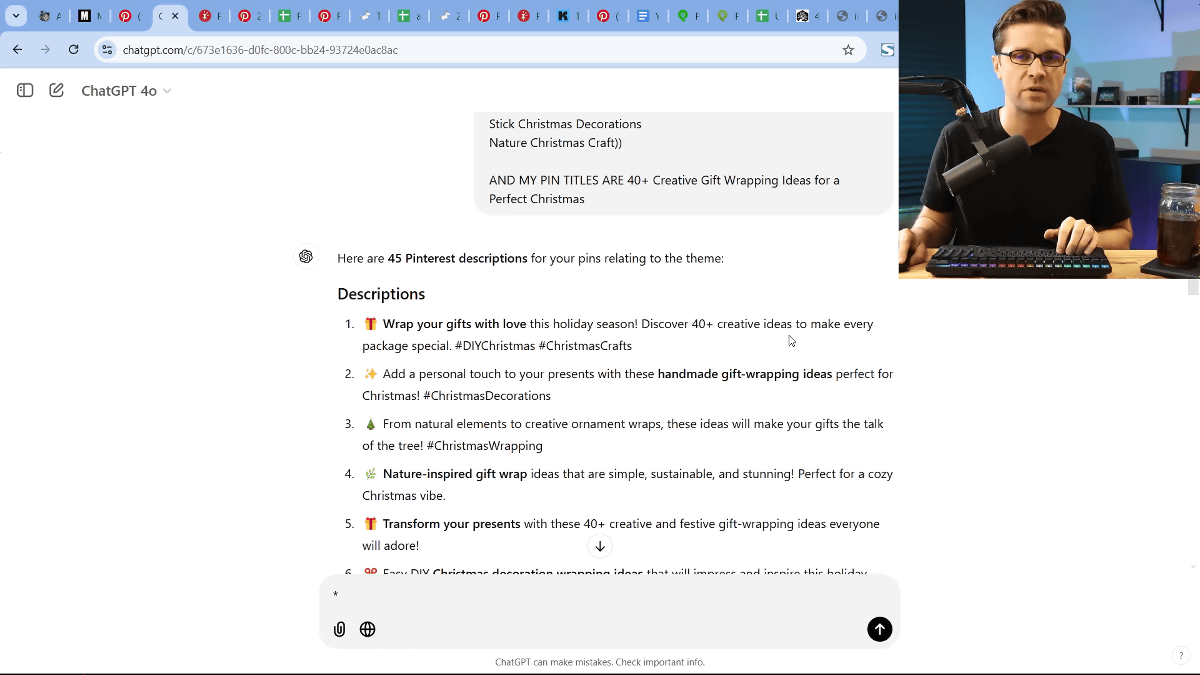Click "Stick Christmas Decorations" in user message
Screen dimensions: 1200x675
pos(565,124)
